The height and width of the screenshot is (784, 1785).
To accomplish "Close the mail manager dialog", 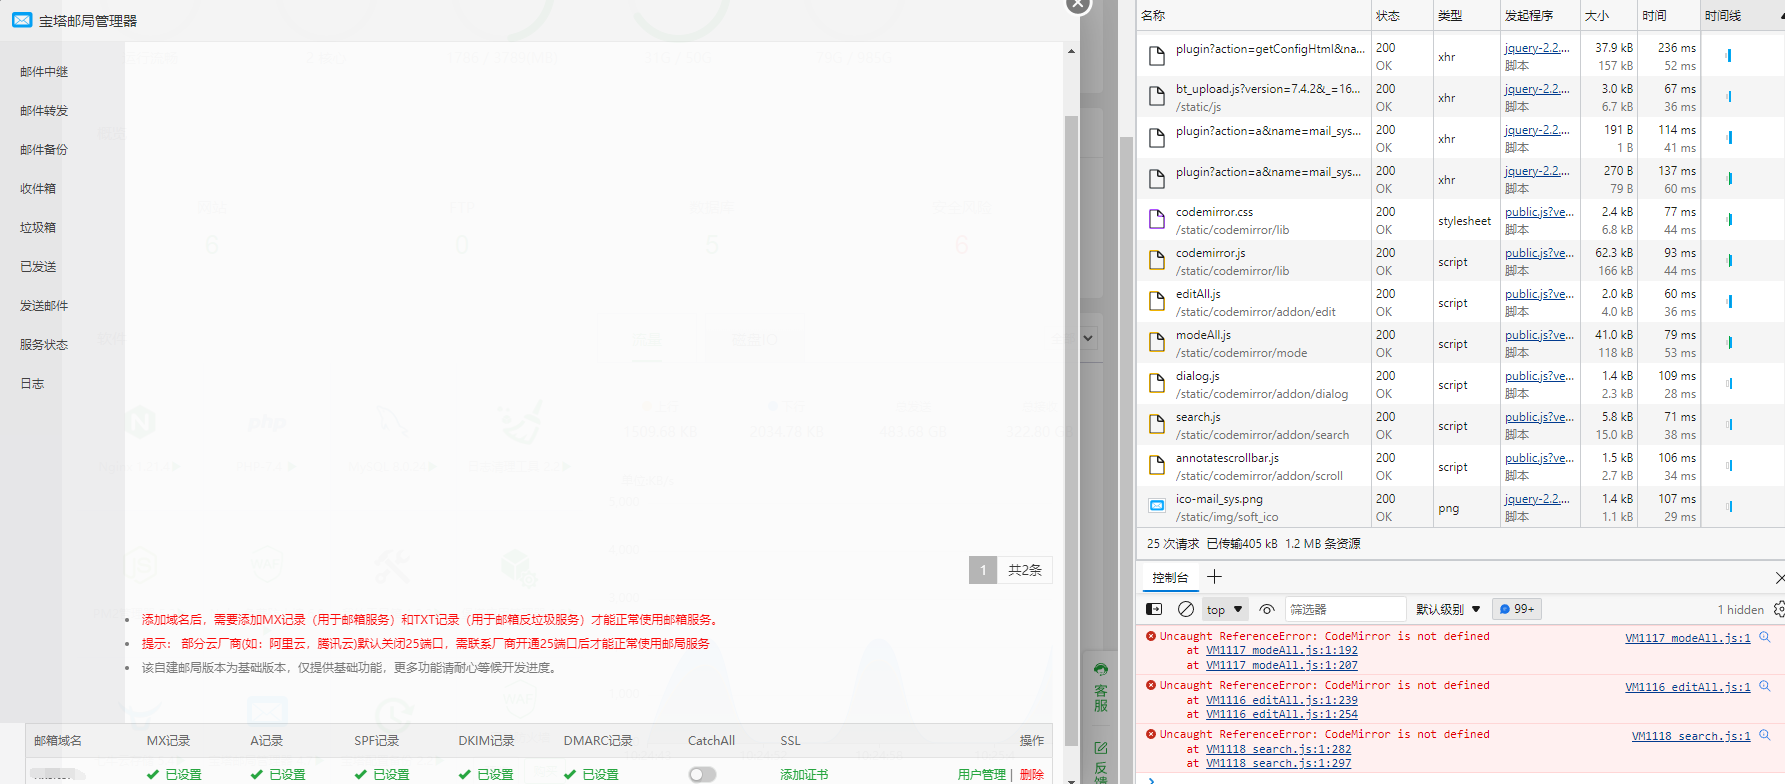I will 1077,4.
